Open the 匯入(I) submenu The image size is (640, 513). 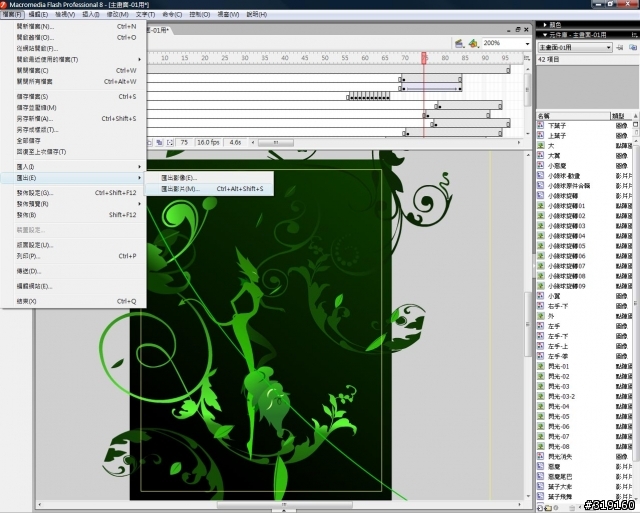point(73,167)
